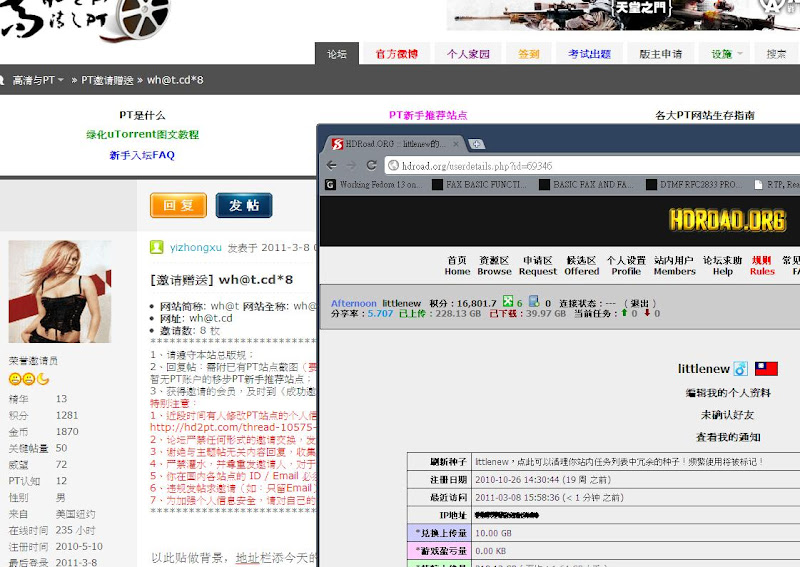800x567 pixels.
Task: Open the FAX BASIC FUNCTI... bookmark
Action: pyautogui.click(x=479, y=185)
